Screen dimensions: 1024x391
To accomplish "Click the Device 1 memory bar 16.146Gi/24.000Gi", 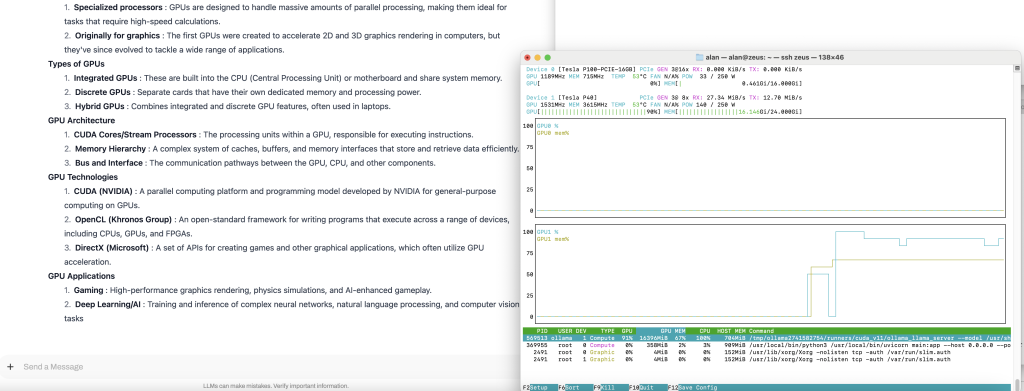I will tap(733, 112).
